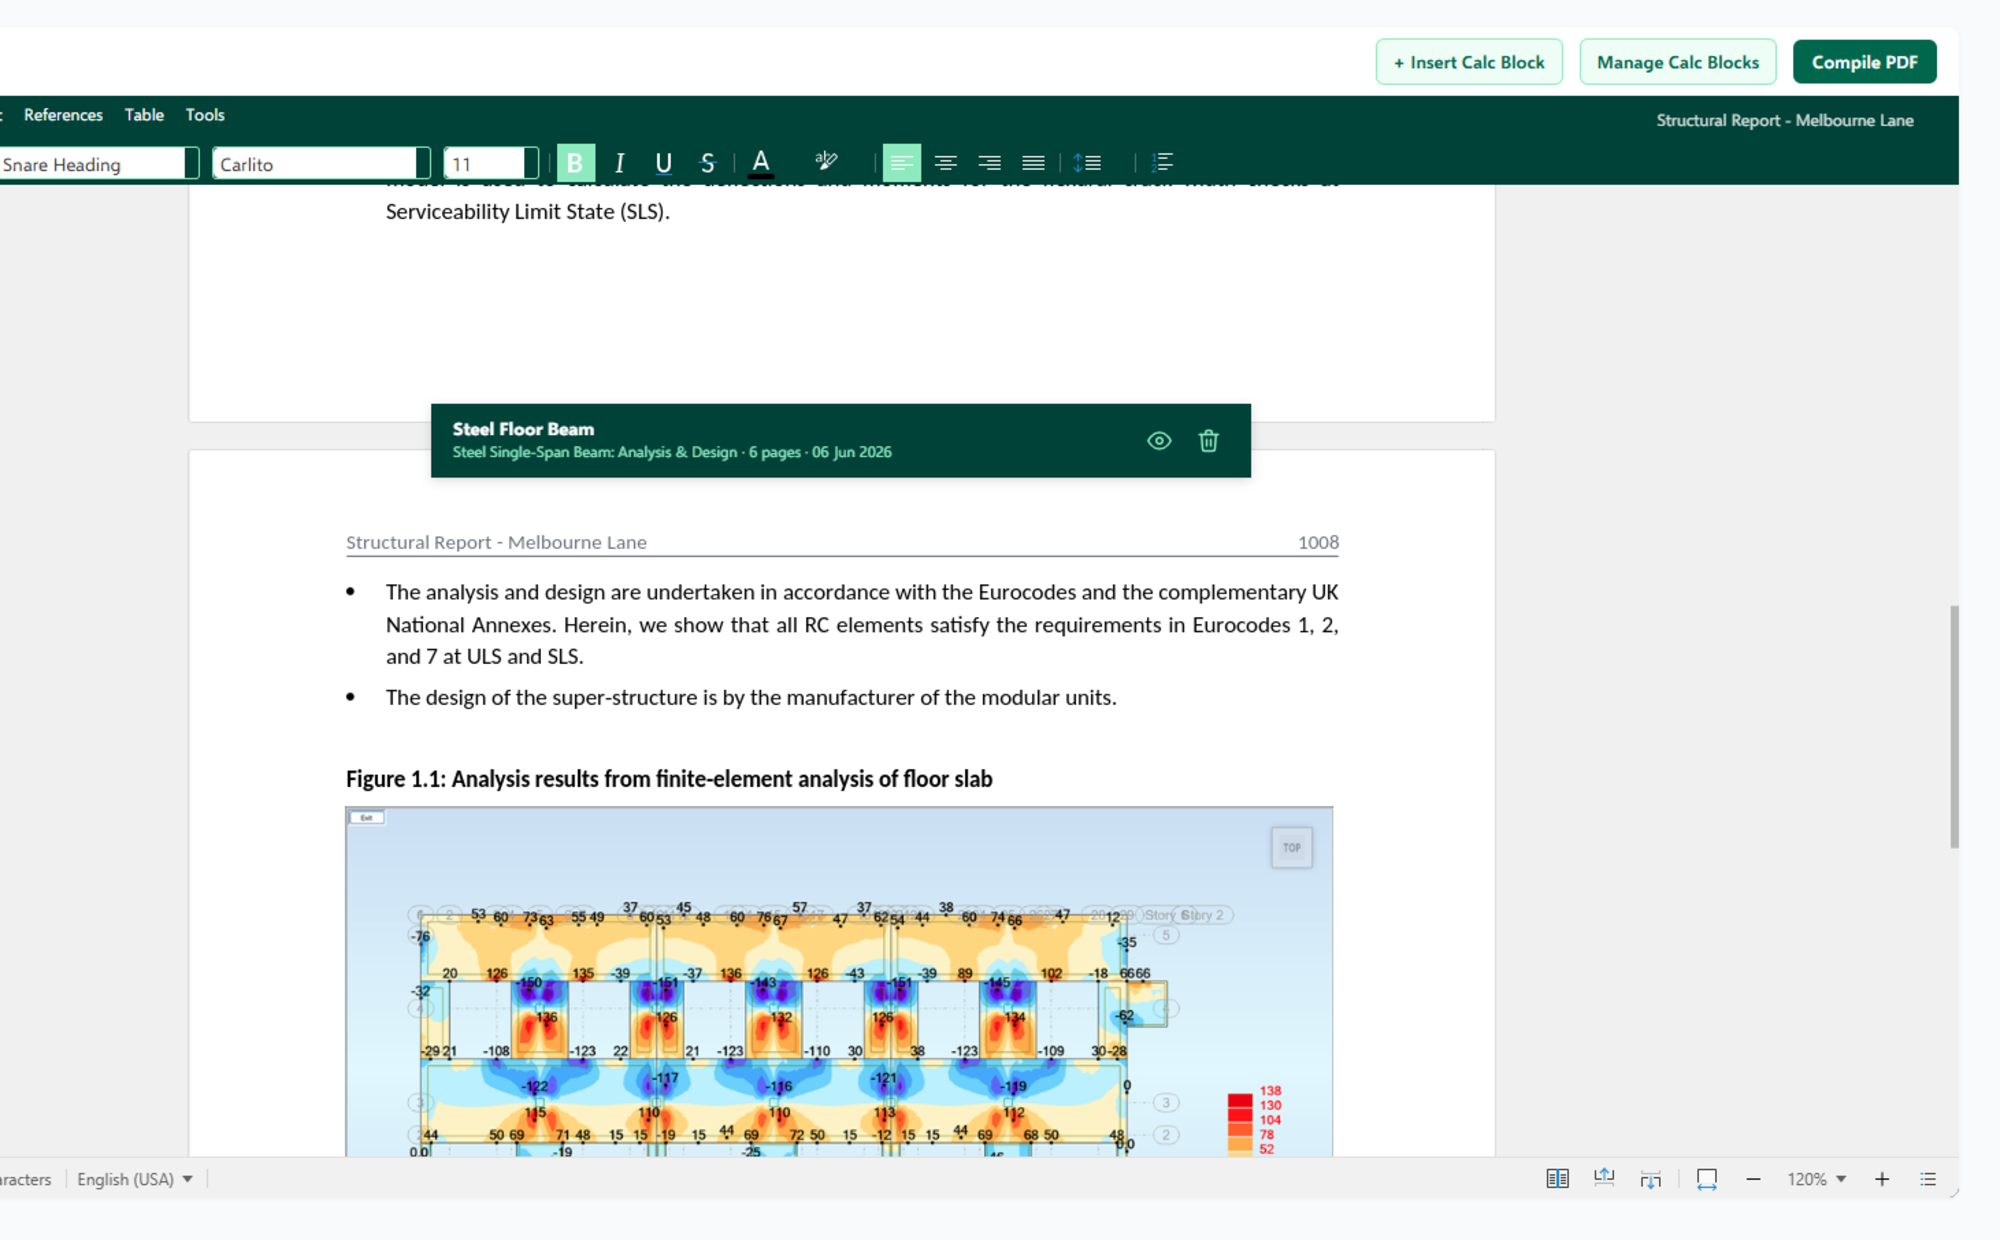The height and width of the screenshot is (1240, 2000).
Task: Click the status bar list options icon
Action: click(1928, 1179)
